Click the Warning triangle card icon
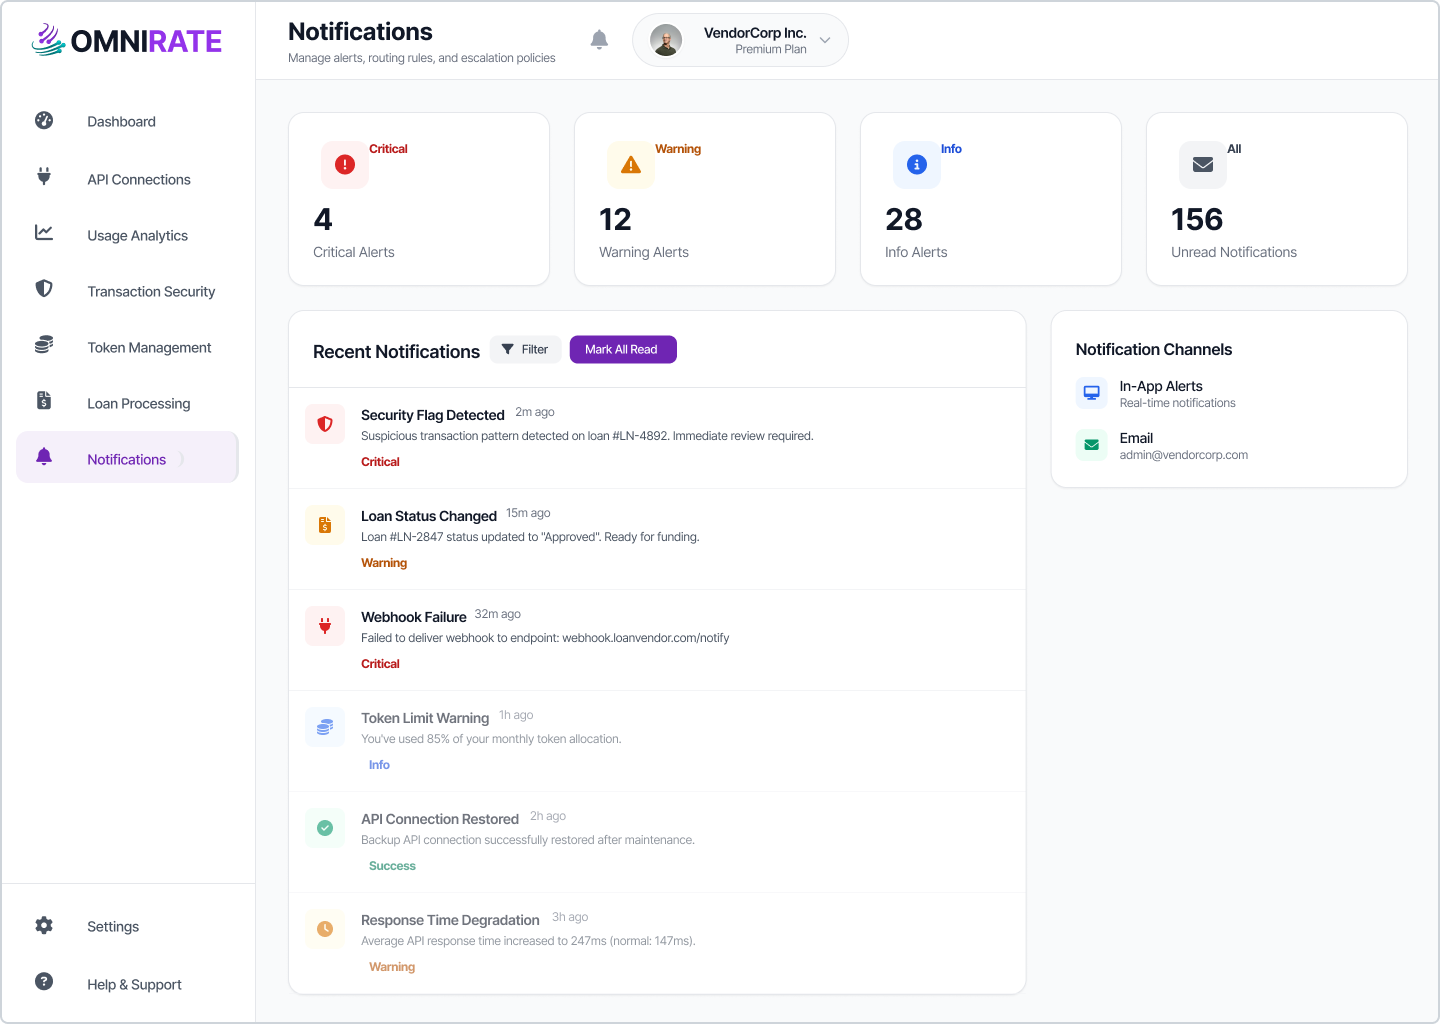Viewport: 1440px width, 1024px height. [x=631, y=165]
